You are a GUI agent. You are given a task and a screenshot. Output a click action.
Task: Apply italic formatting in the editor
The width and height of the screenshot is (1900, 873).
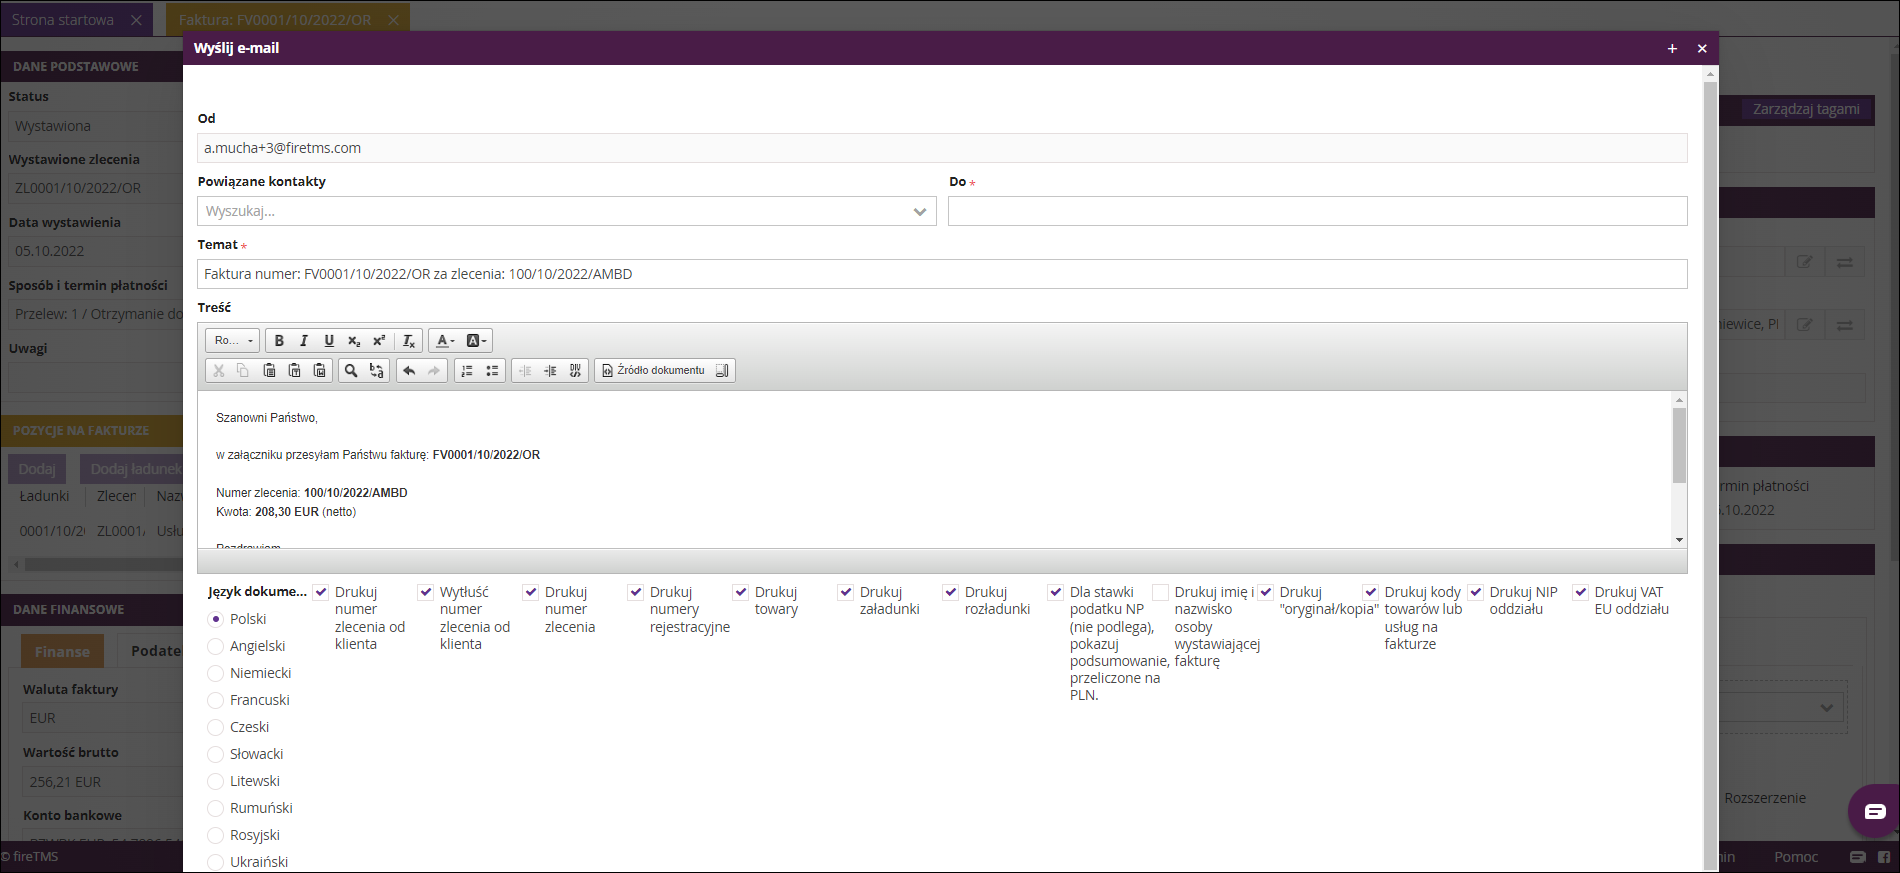[304, 340]
